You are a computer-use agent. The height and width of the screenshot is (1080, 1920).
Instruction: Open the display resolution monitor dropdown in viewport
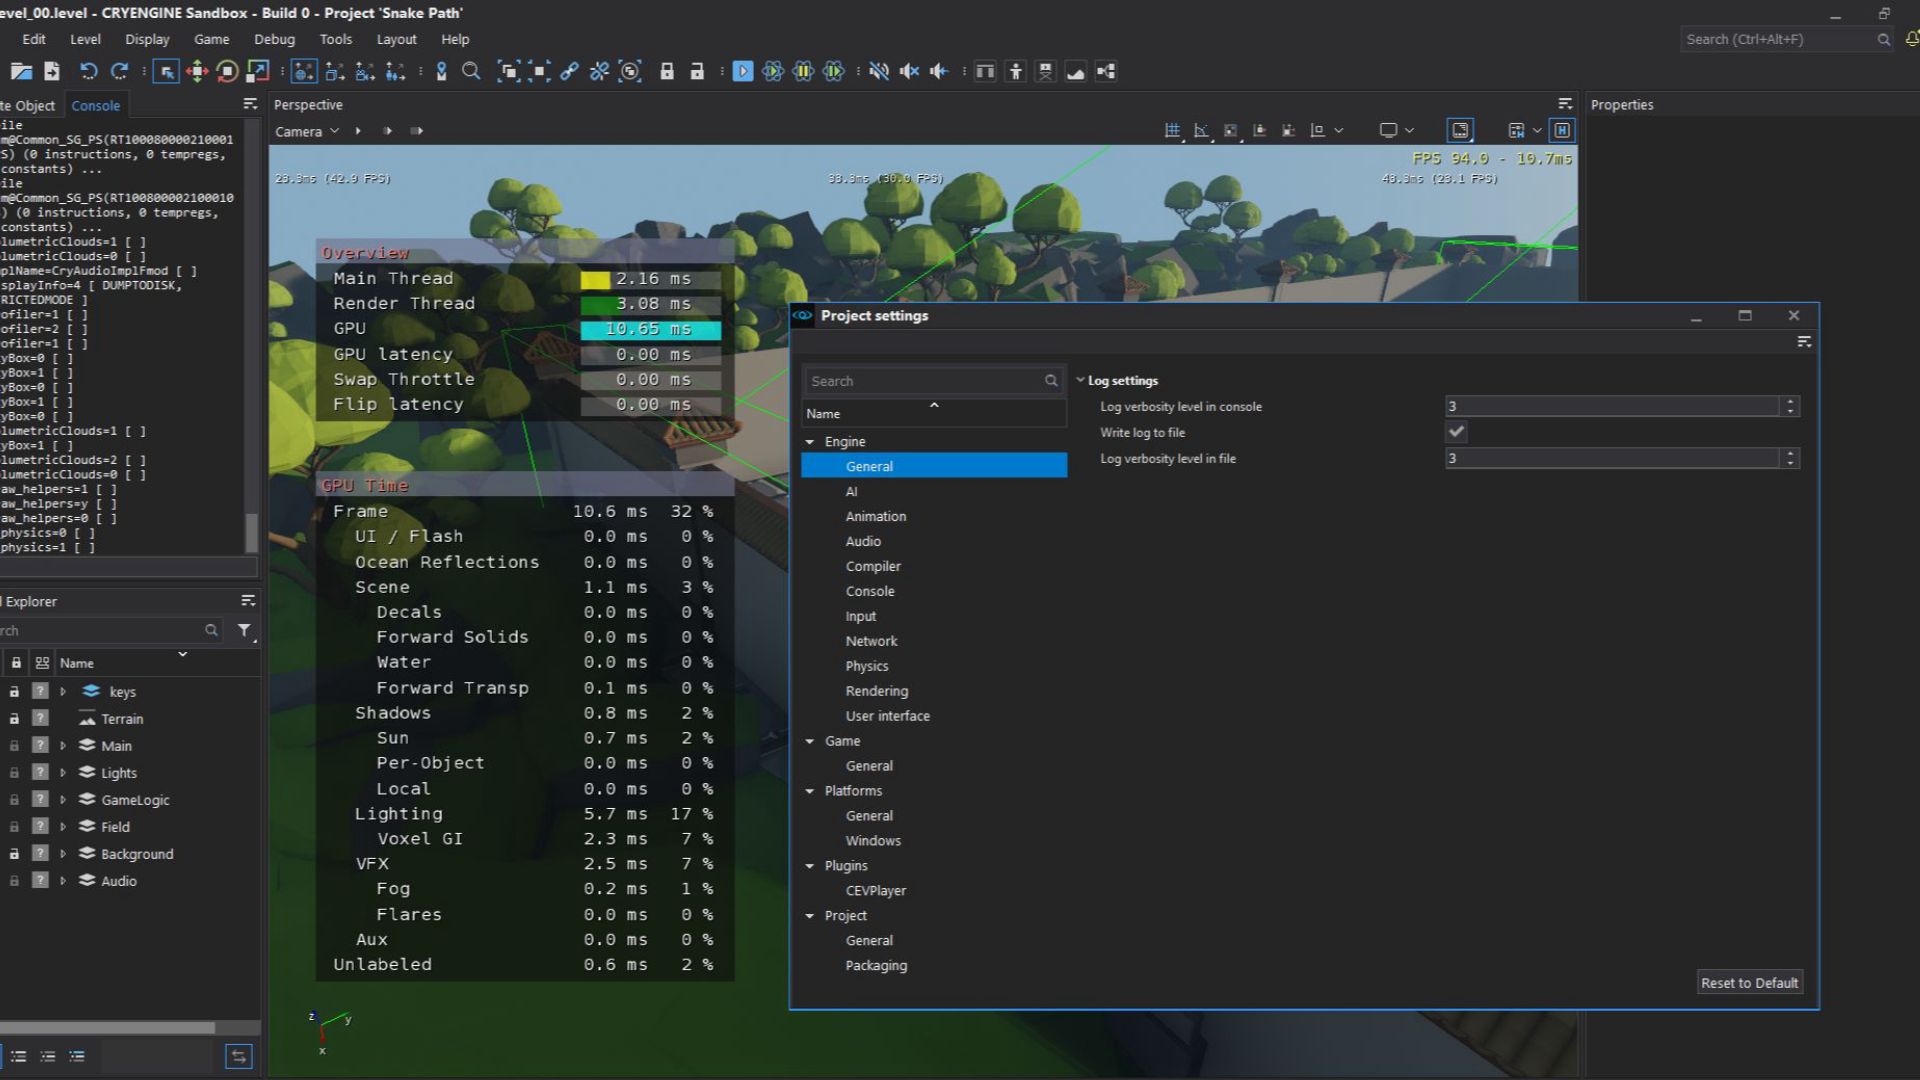pos(1396,131)
